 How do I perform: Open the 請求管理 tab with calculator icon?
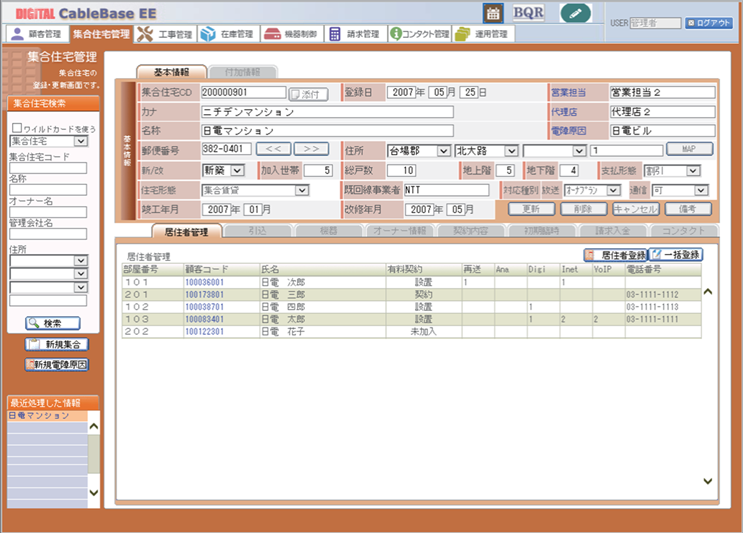click(355, 34)
